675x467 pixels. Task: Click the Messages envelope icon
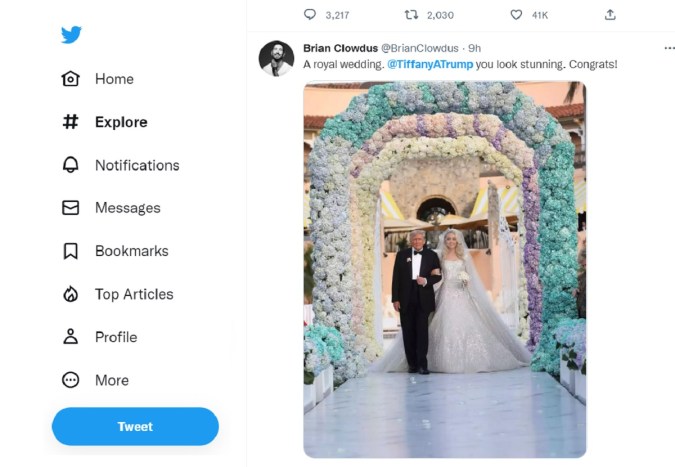tap(70, 208)
